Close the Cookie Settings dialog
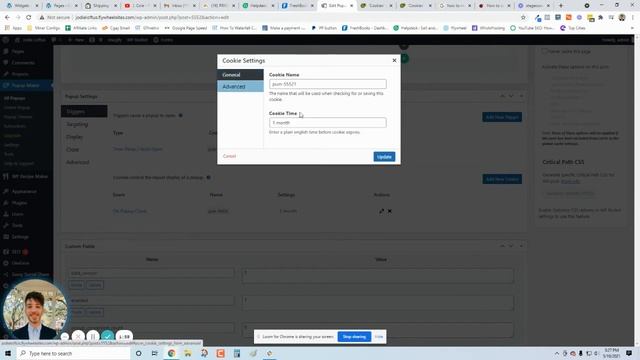This screenshot has width=640, height=360. (x=394, y=60)
